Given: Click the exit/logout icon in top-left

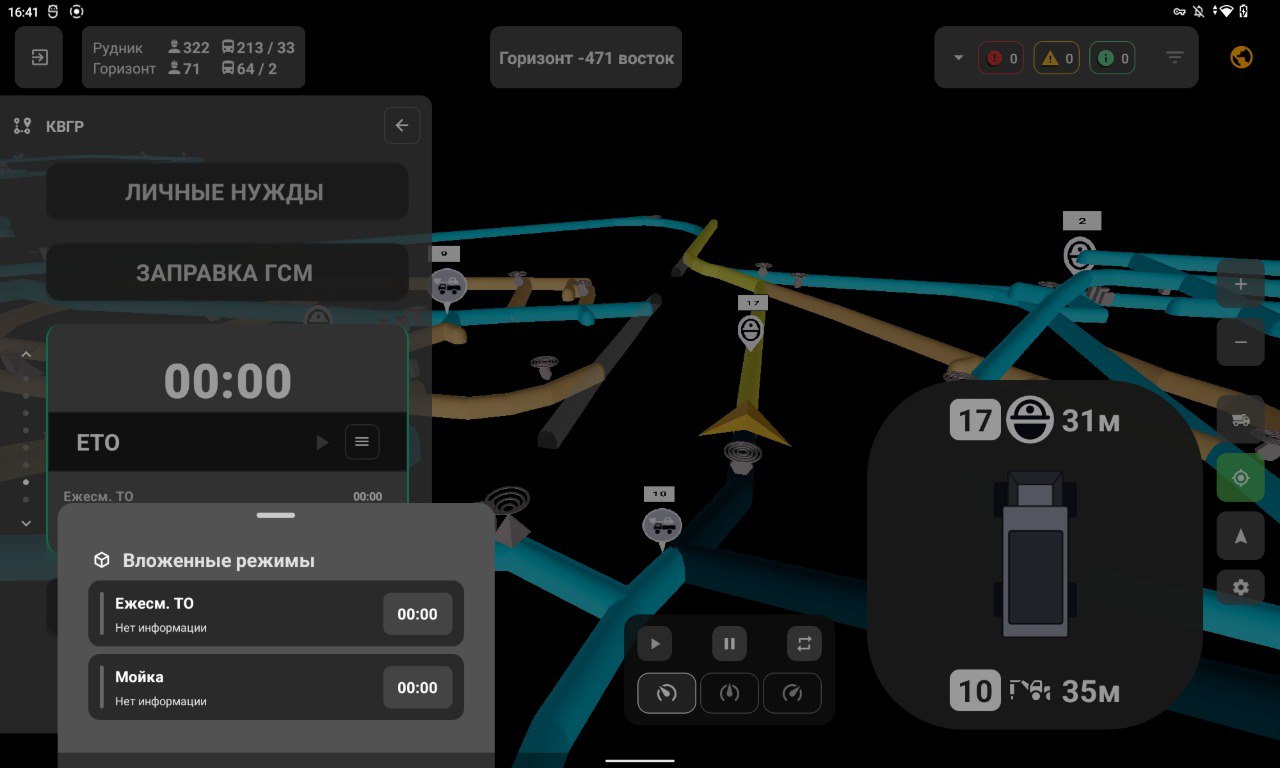Looking at the screenshot, I should [39, 58].
